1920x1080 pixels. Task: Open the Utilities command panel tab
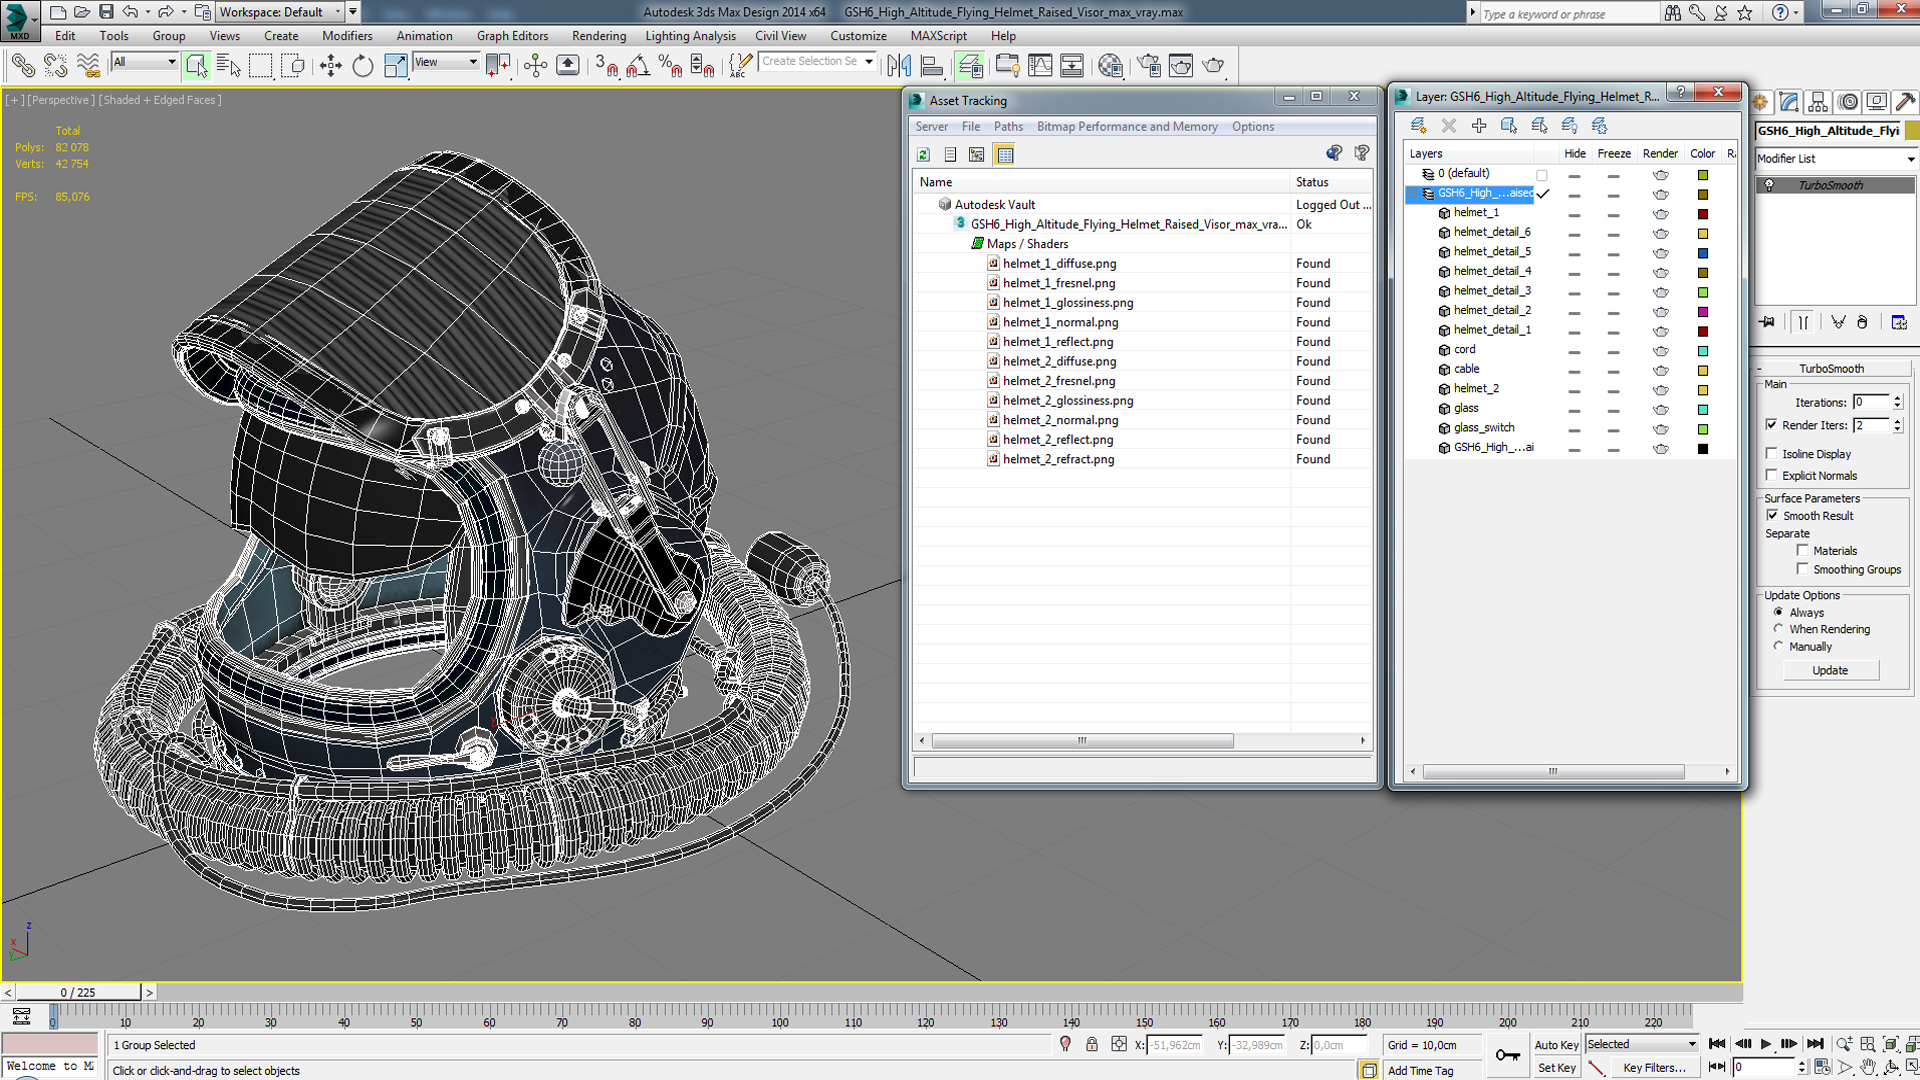pyautogui.click(x=1906, y=102)
